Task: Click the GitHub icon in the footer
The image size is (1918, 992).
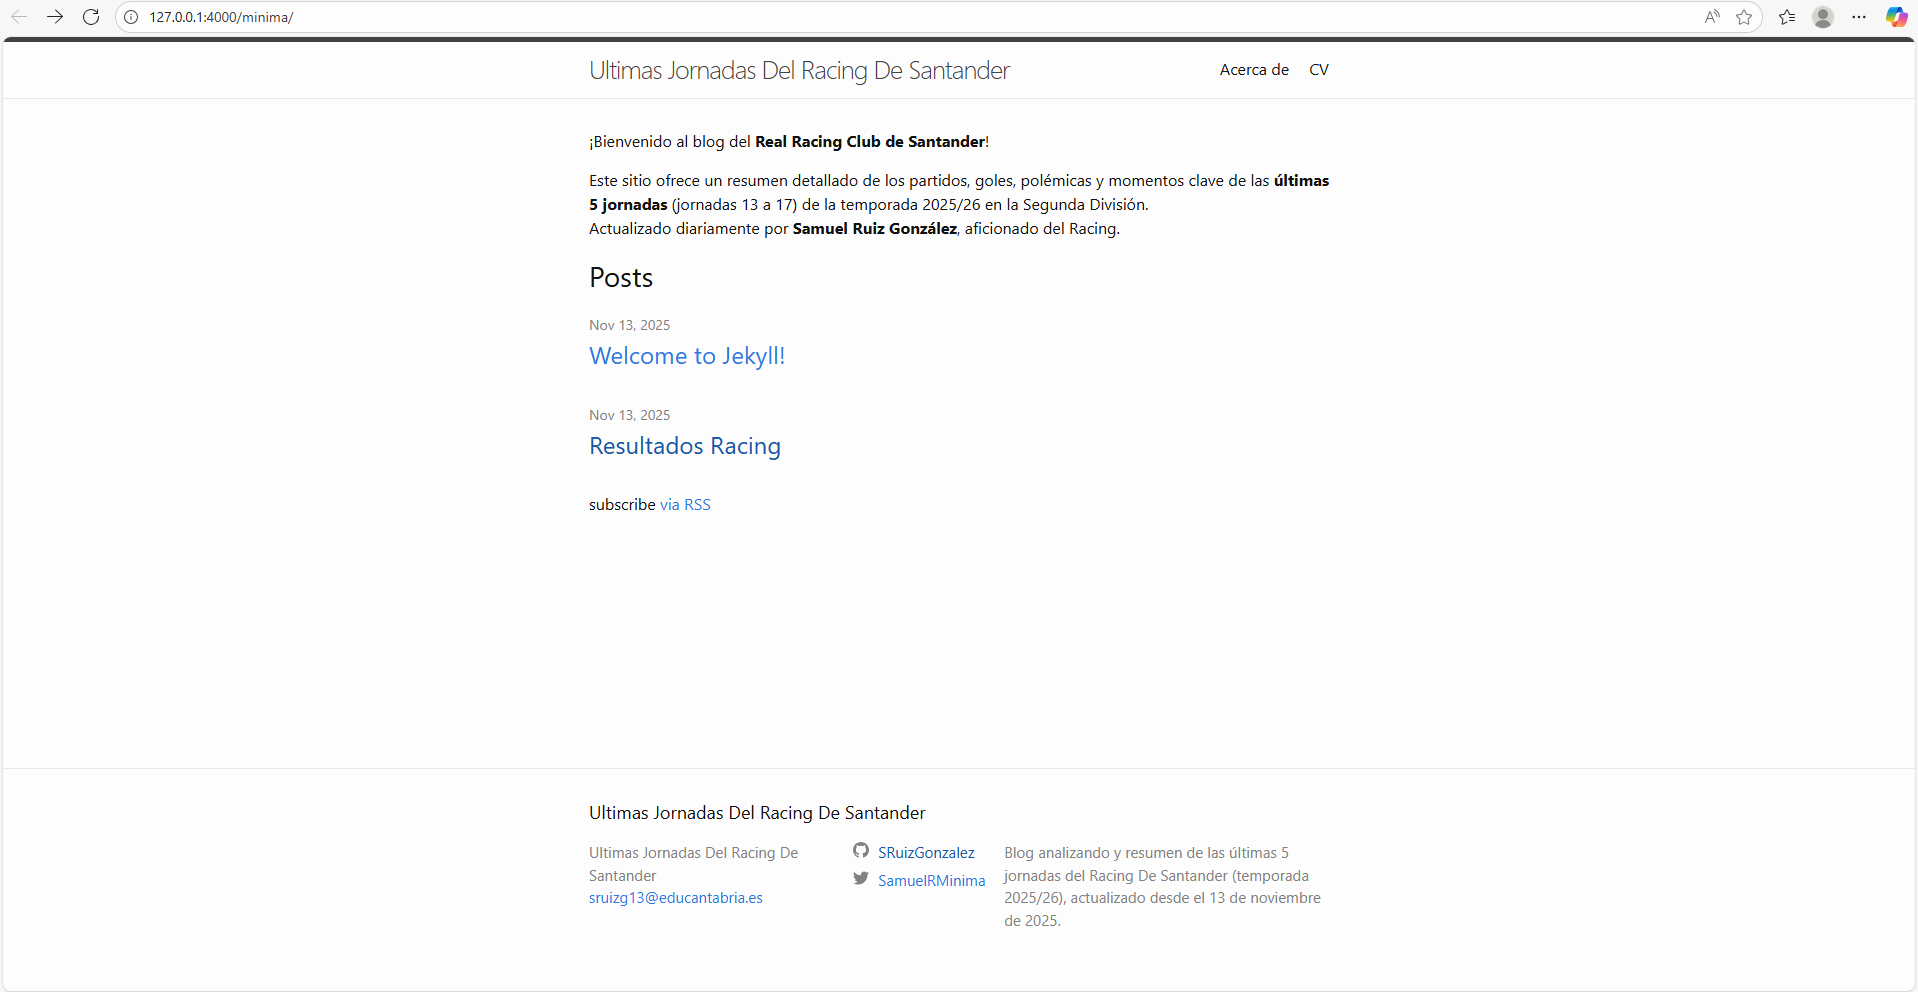Action: pyautogui.click(x=861, y=851)
